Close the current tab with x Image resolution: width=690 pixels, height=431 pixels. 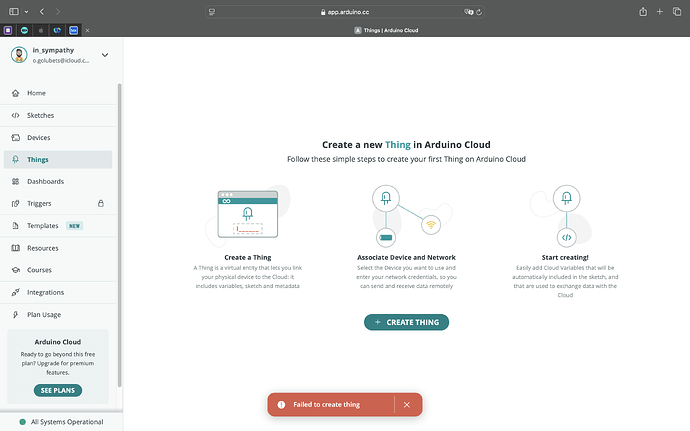point(87,30)
